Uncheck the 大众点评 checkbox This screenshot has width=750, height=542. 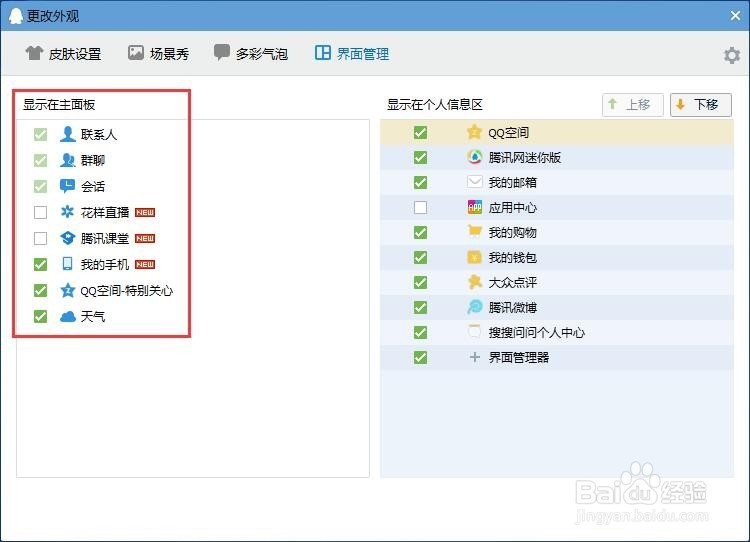pos(420,282)
